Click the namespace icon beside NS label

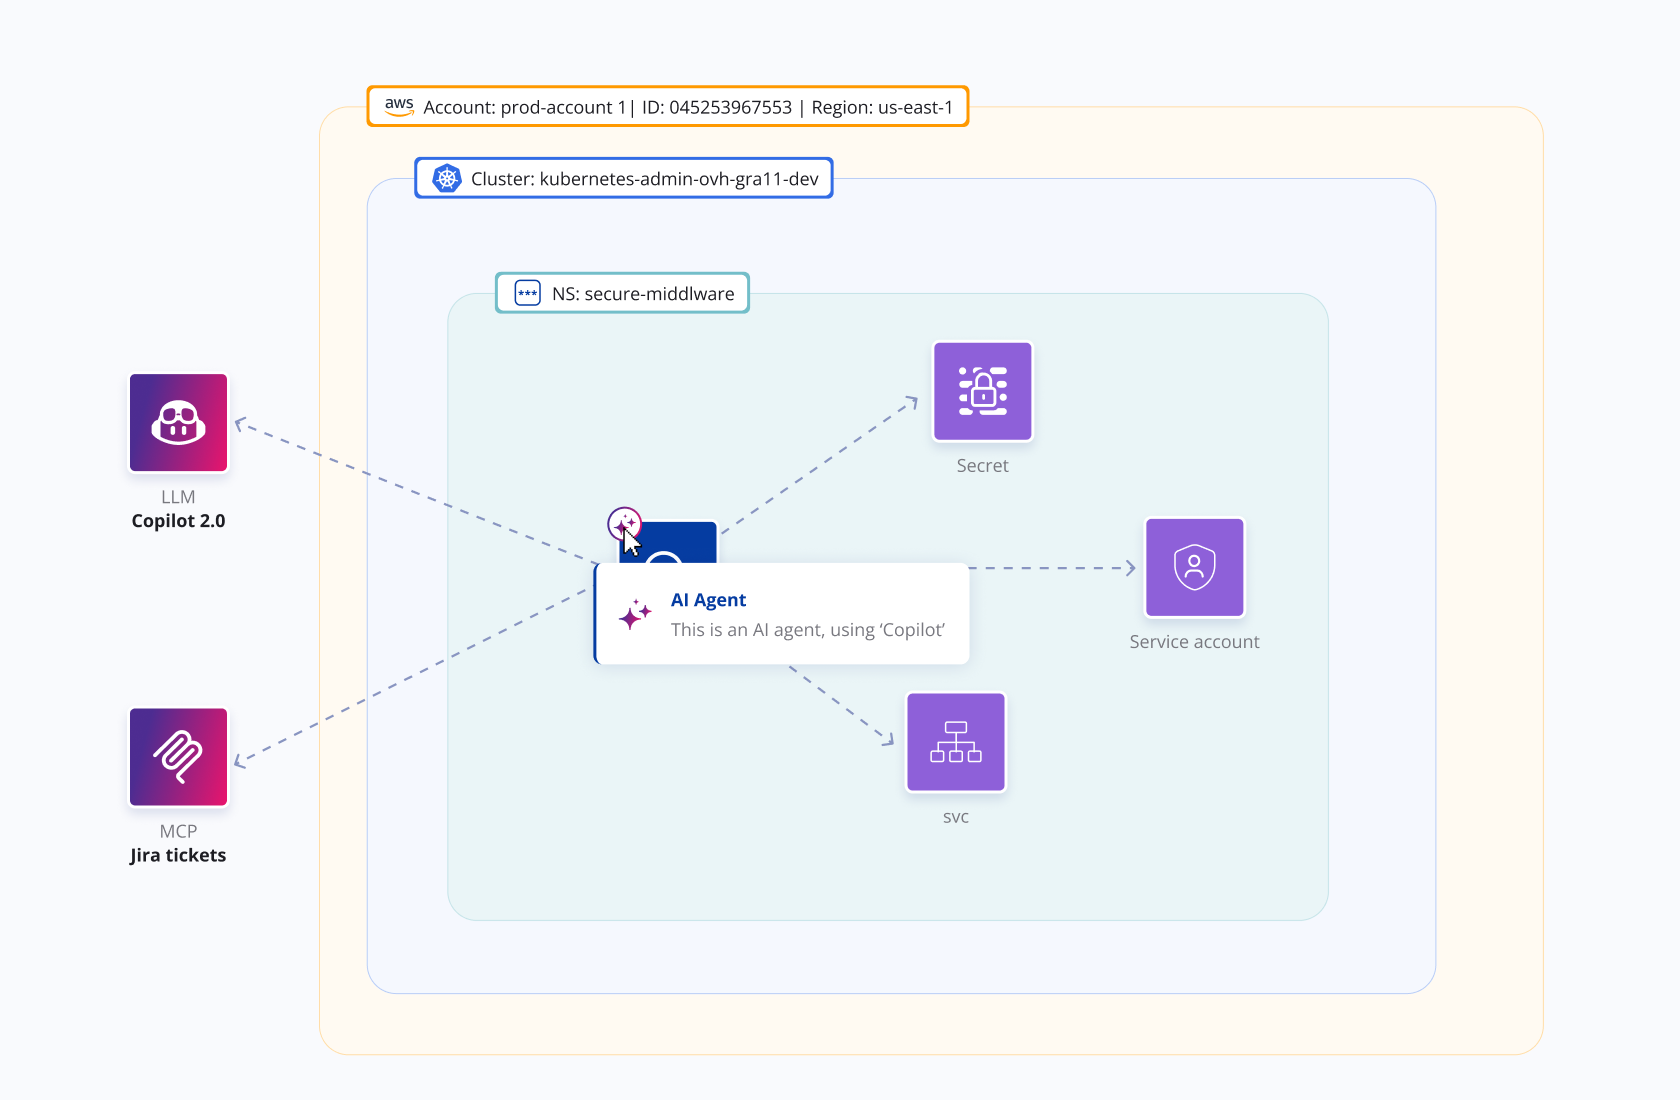point(527,293)
